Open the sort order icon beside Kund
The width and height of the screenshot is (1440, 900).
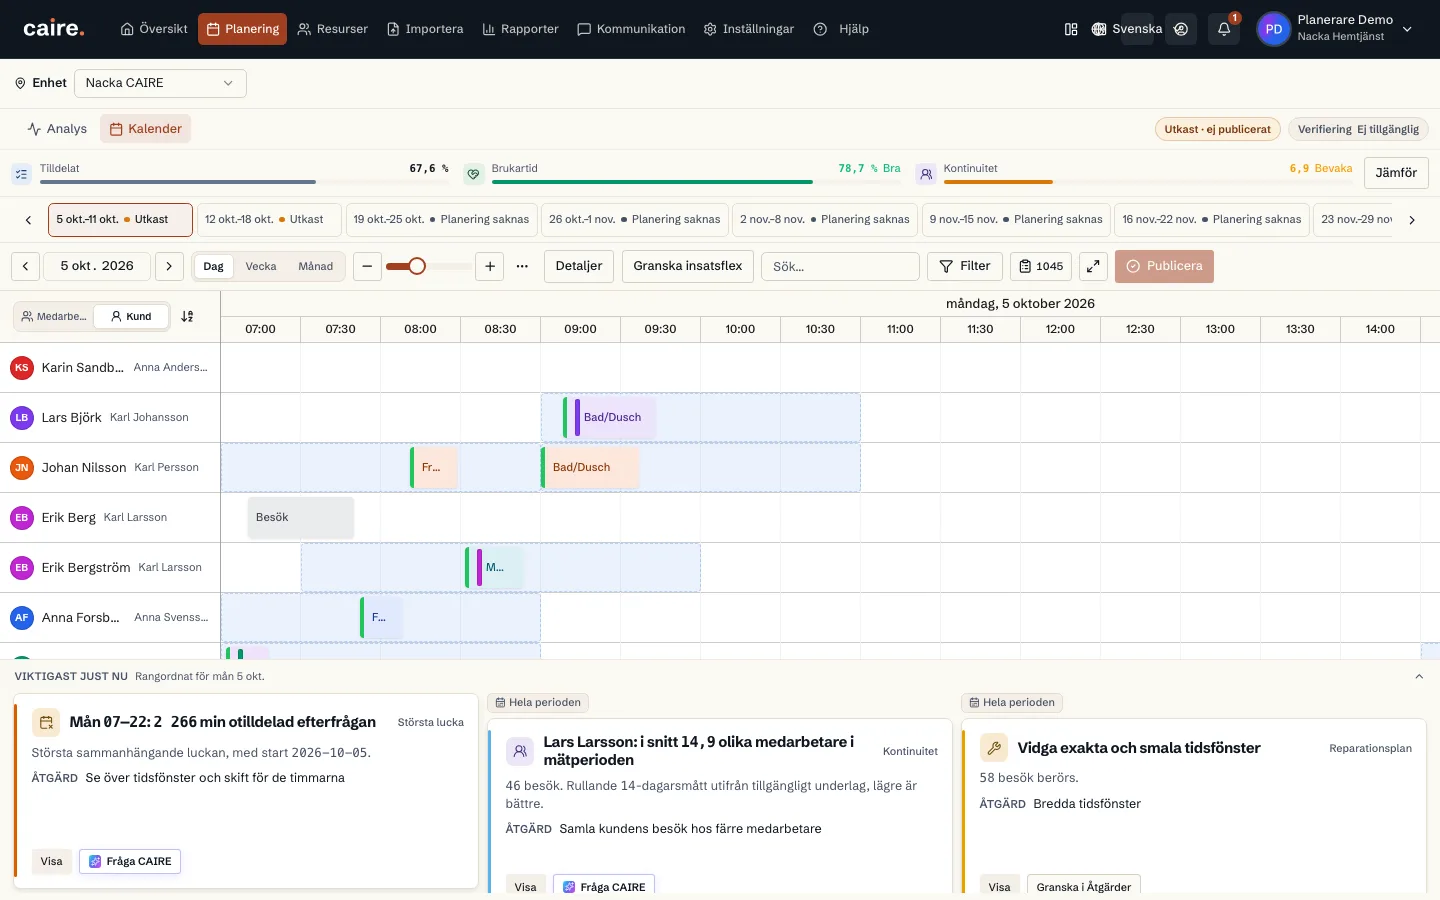(187, 316)
